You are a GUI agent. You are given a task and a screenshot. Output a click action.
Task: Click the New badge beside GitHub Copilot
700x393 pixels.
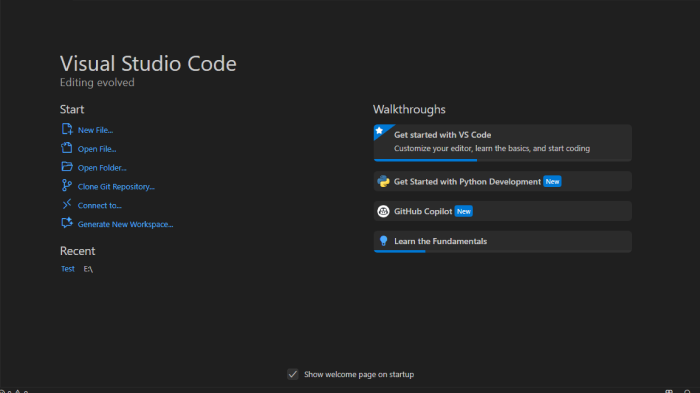pyautogui.click(x=464, y=211)
